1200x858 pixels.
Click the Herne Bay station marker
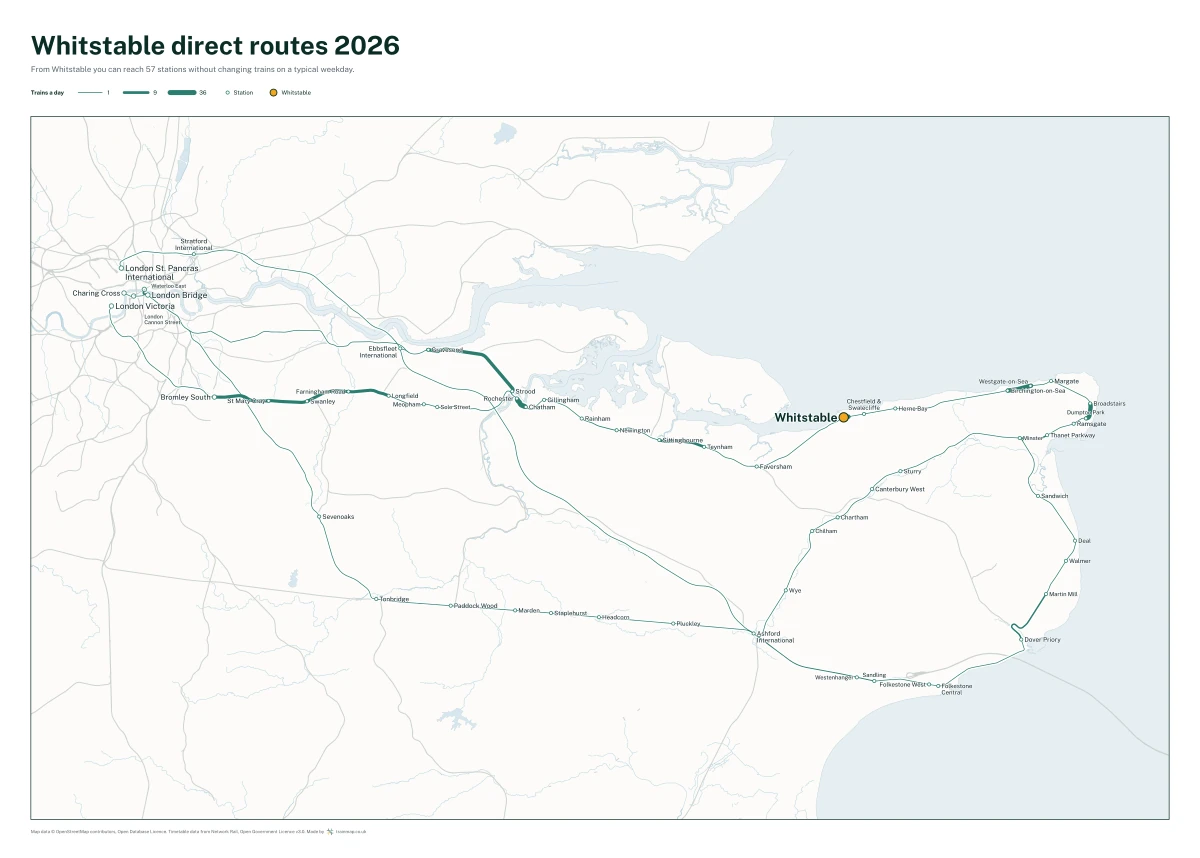[894, 409]
